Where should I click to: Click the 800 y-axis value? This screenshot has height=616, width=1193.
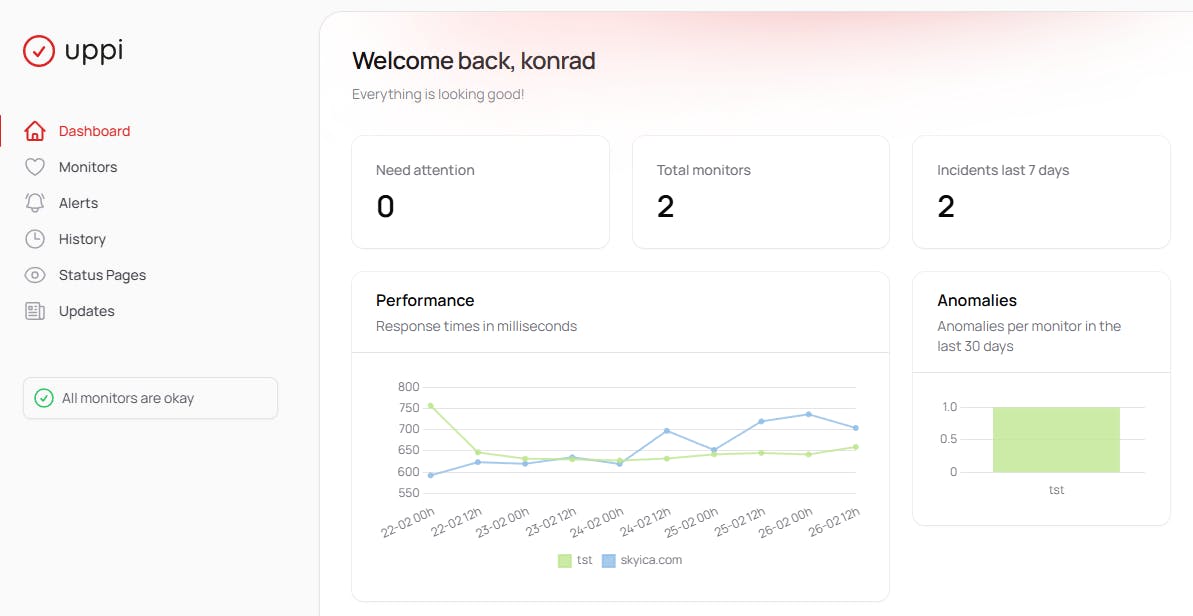point(409,387)
